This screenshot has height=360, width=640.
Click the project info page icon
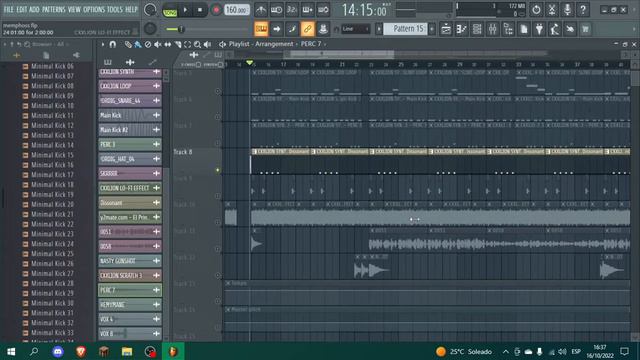point(524,29)
